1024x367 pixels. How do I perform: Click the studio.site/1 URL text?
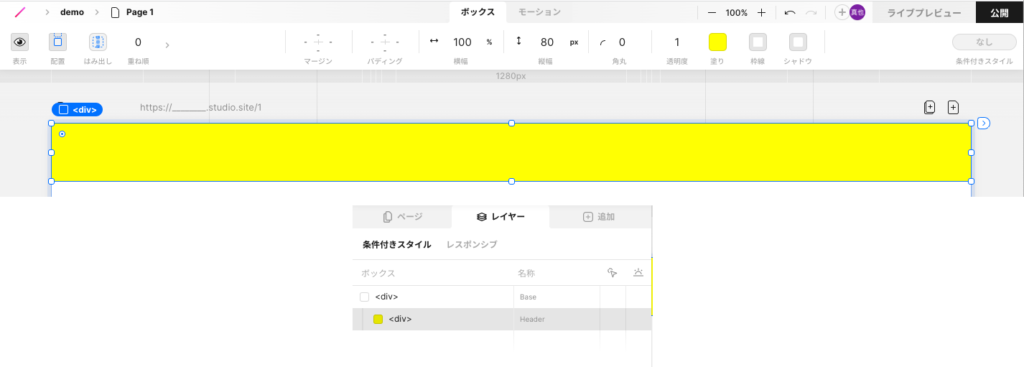[x=201, y=107]
